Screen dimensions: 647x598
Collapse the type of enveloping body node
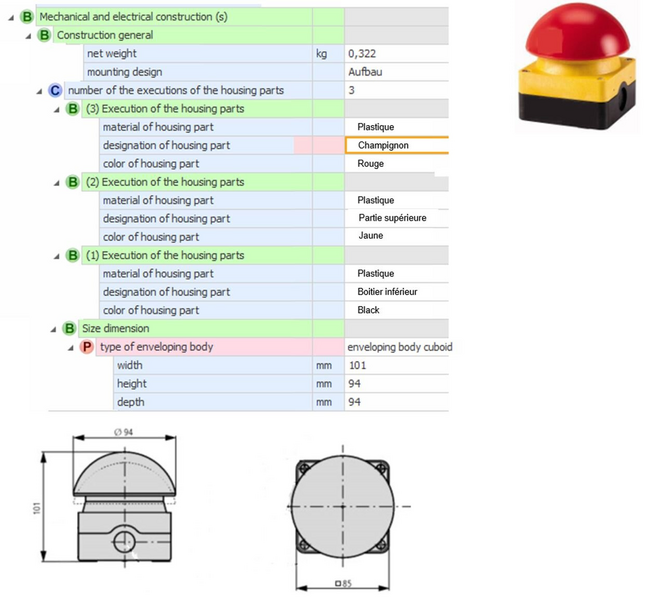pyautogui.click(x=71, y=347)
